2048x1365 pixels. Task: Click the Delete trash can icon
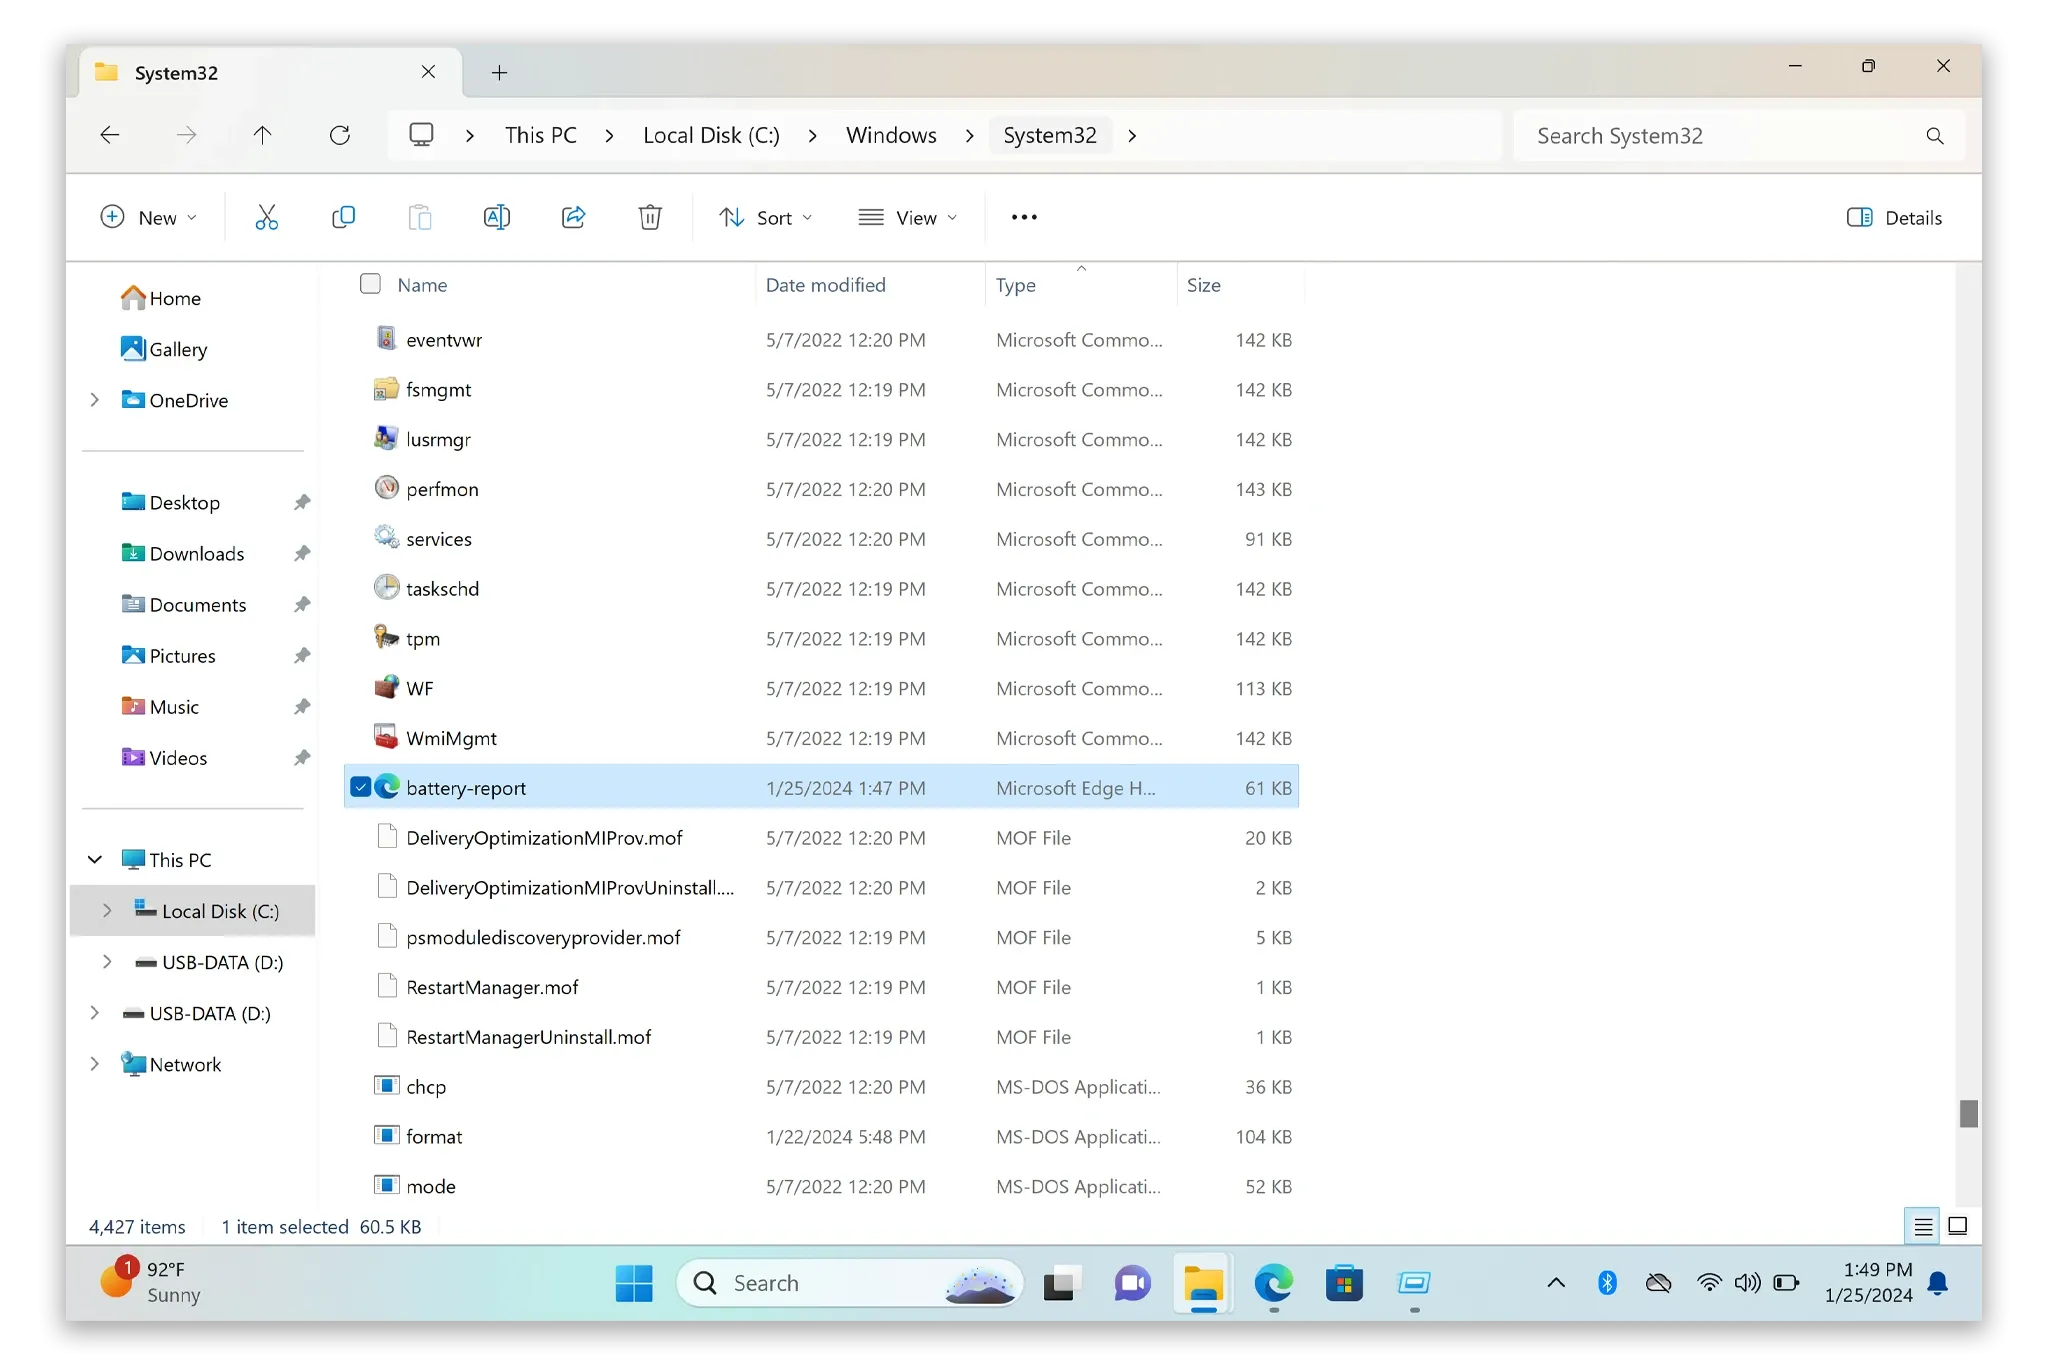[x=650, y=217]
